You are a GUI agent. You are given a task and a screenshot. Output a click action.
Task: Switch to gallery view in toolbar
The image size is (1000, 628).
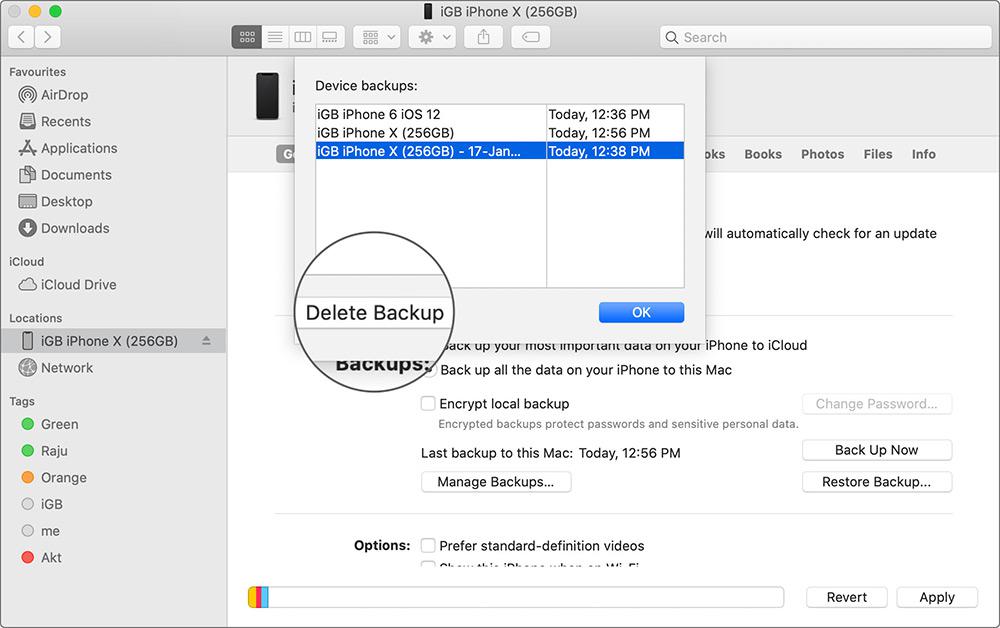[x=330, y=37]
